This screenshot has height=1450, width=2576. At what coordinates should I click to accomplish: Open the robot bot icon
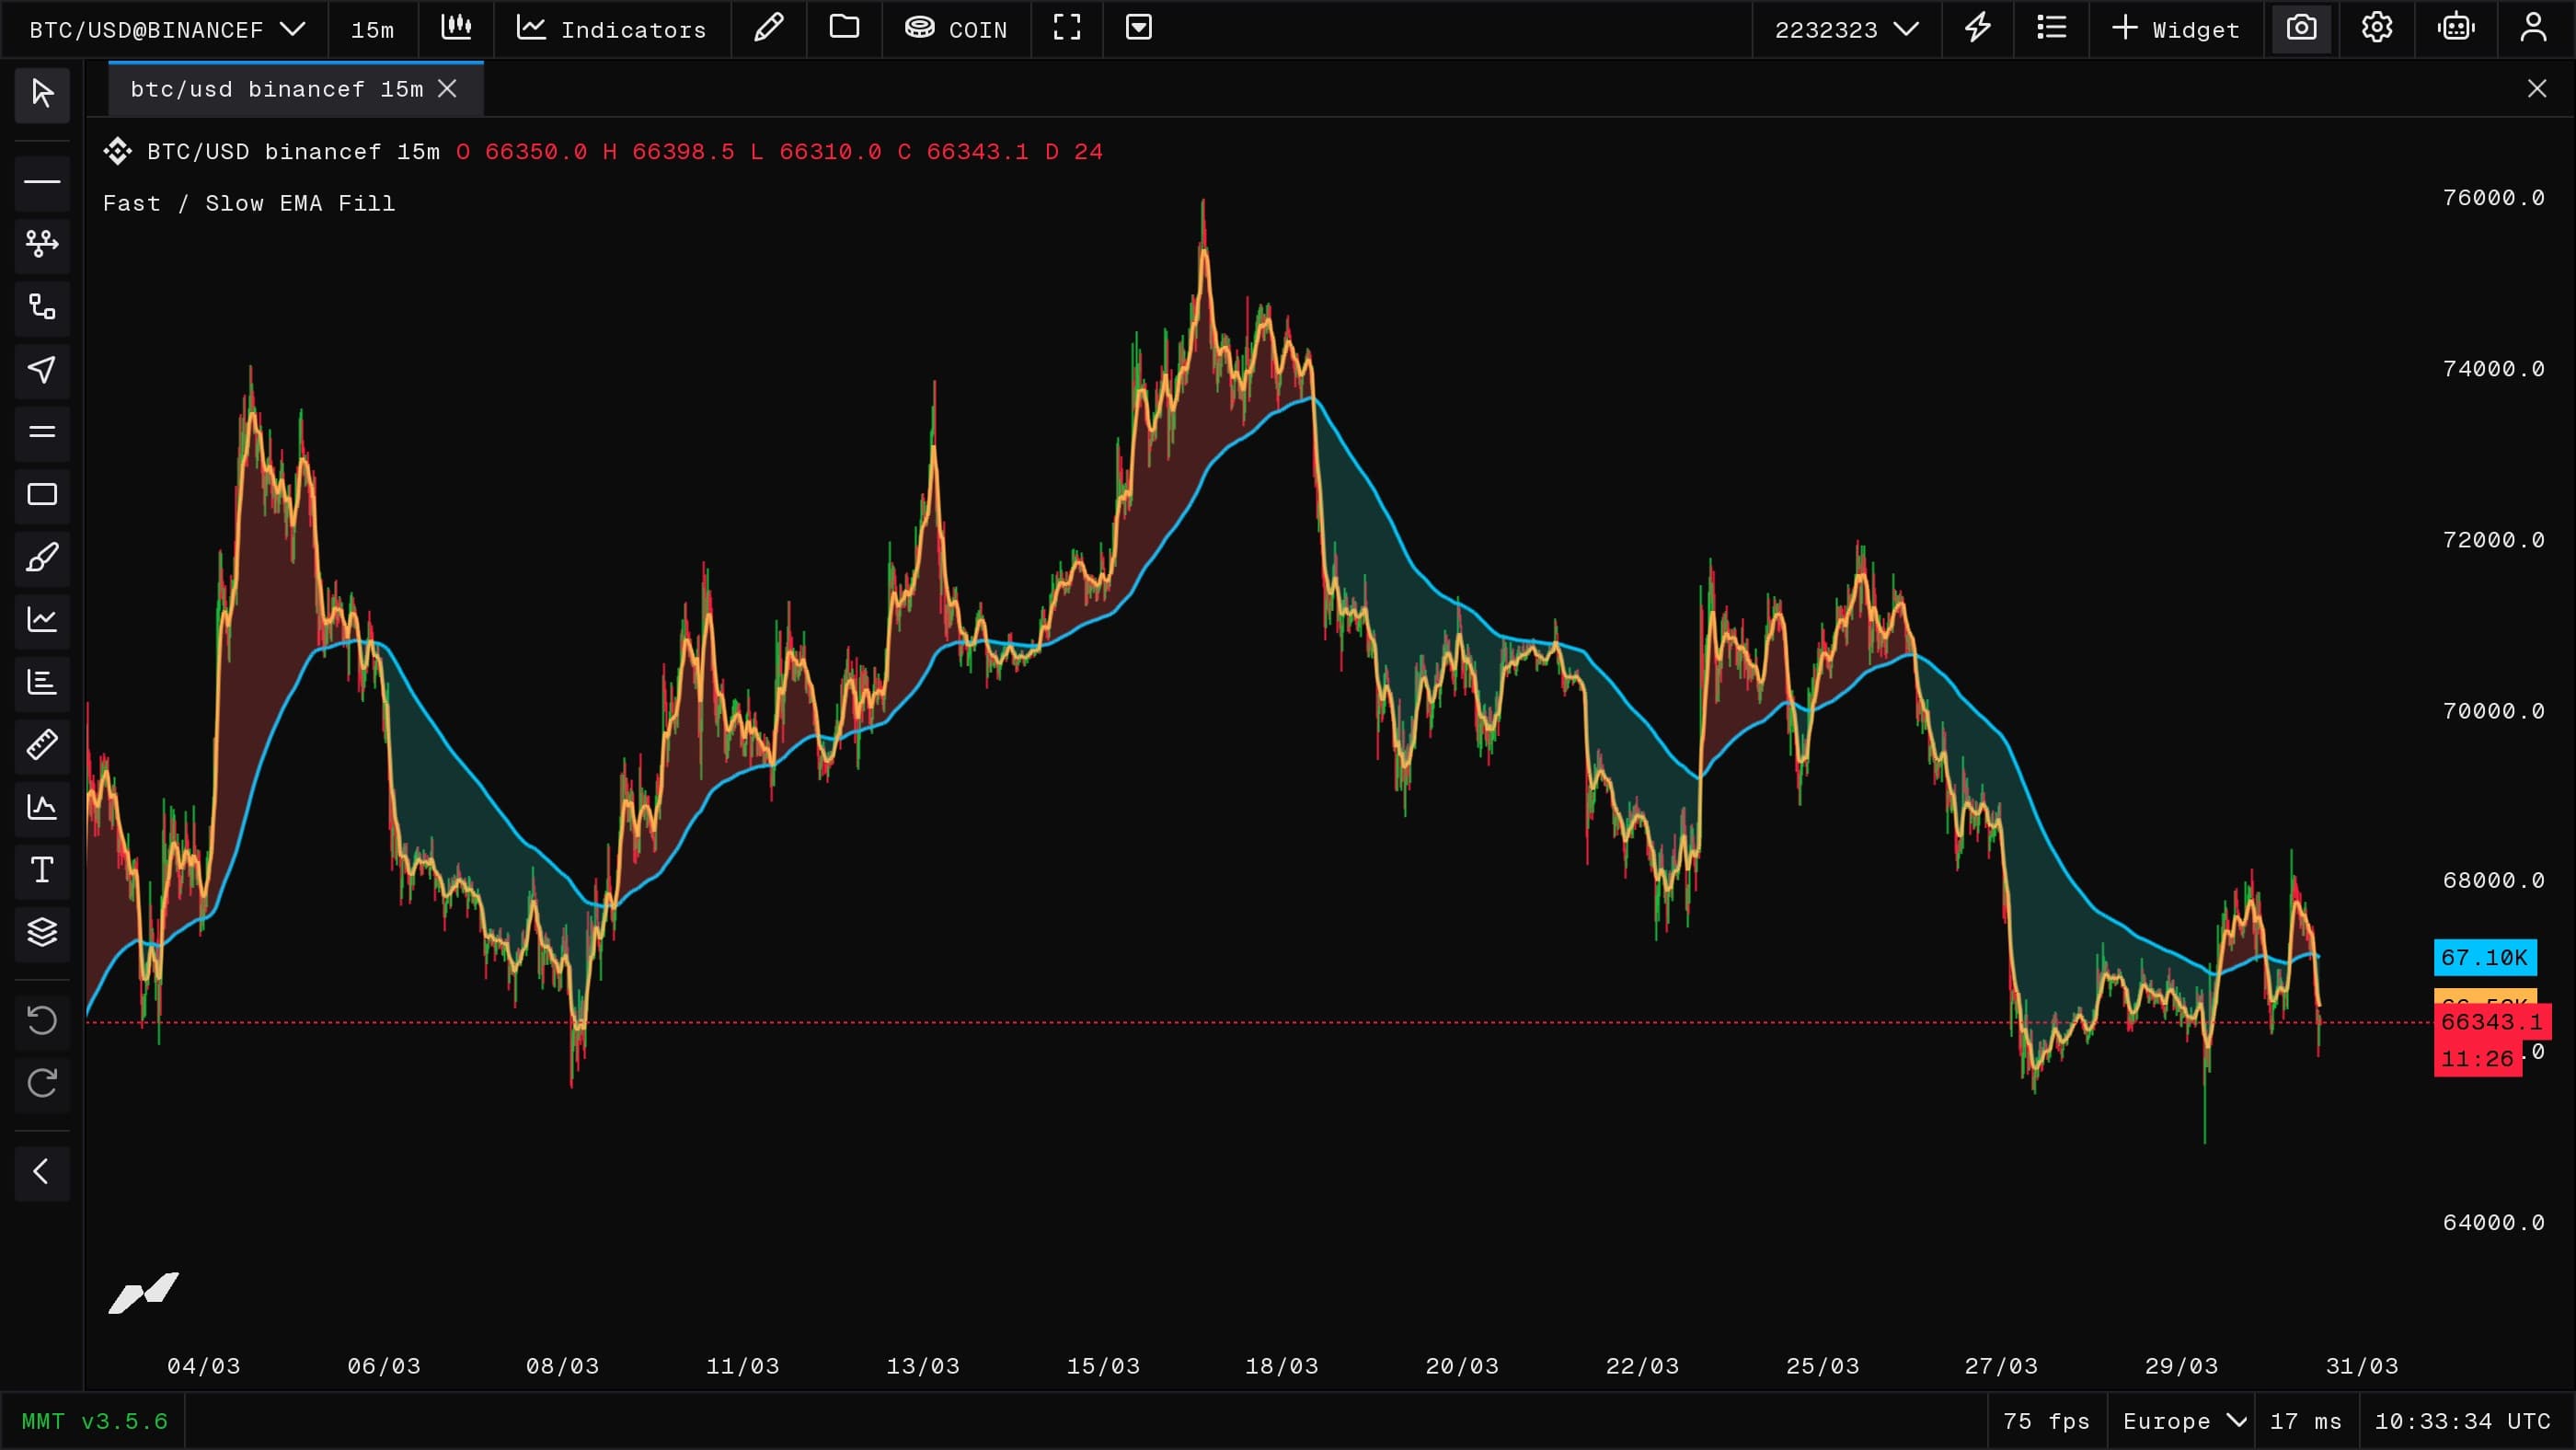coord(2456,28)
